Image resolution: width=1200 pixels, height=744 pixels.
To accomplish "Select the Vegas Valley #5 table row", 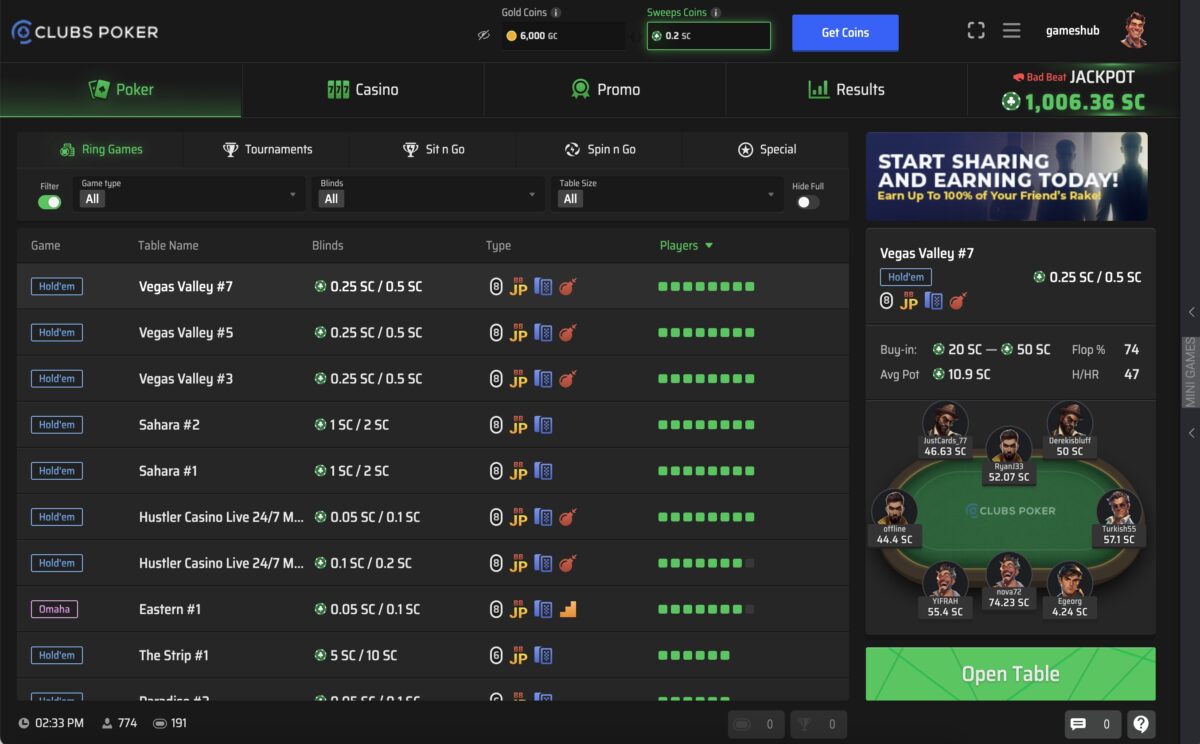I will (433, 333).
